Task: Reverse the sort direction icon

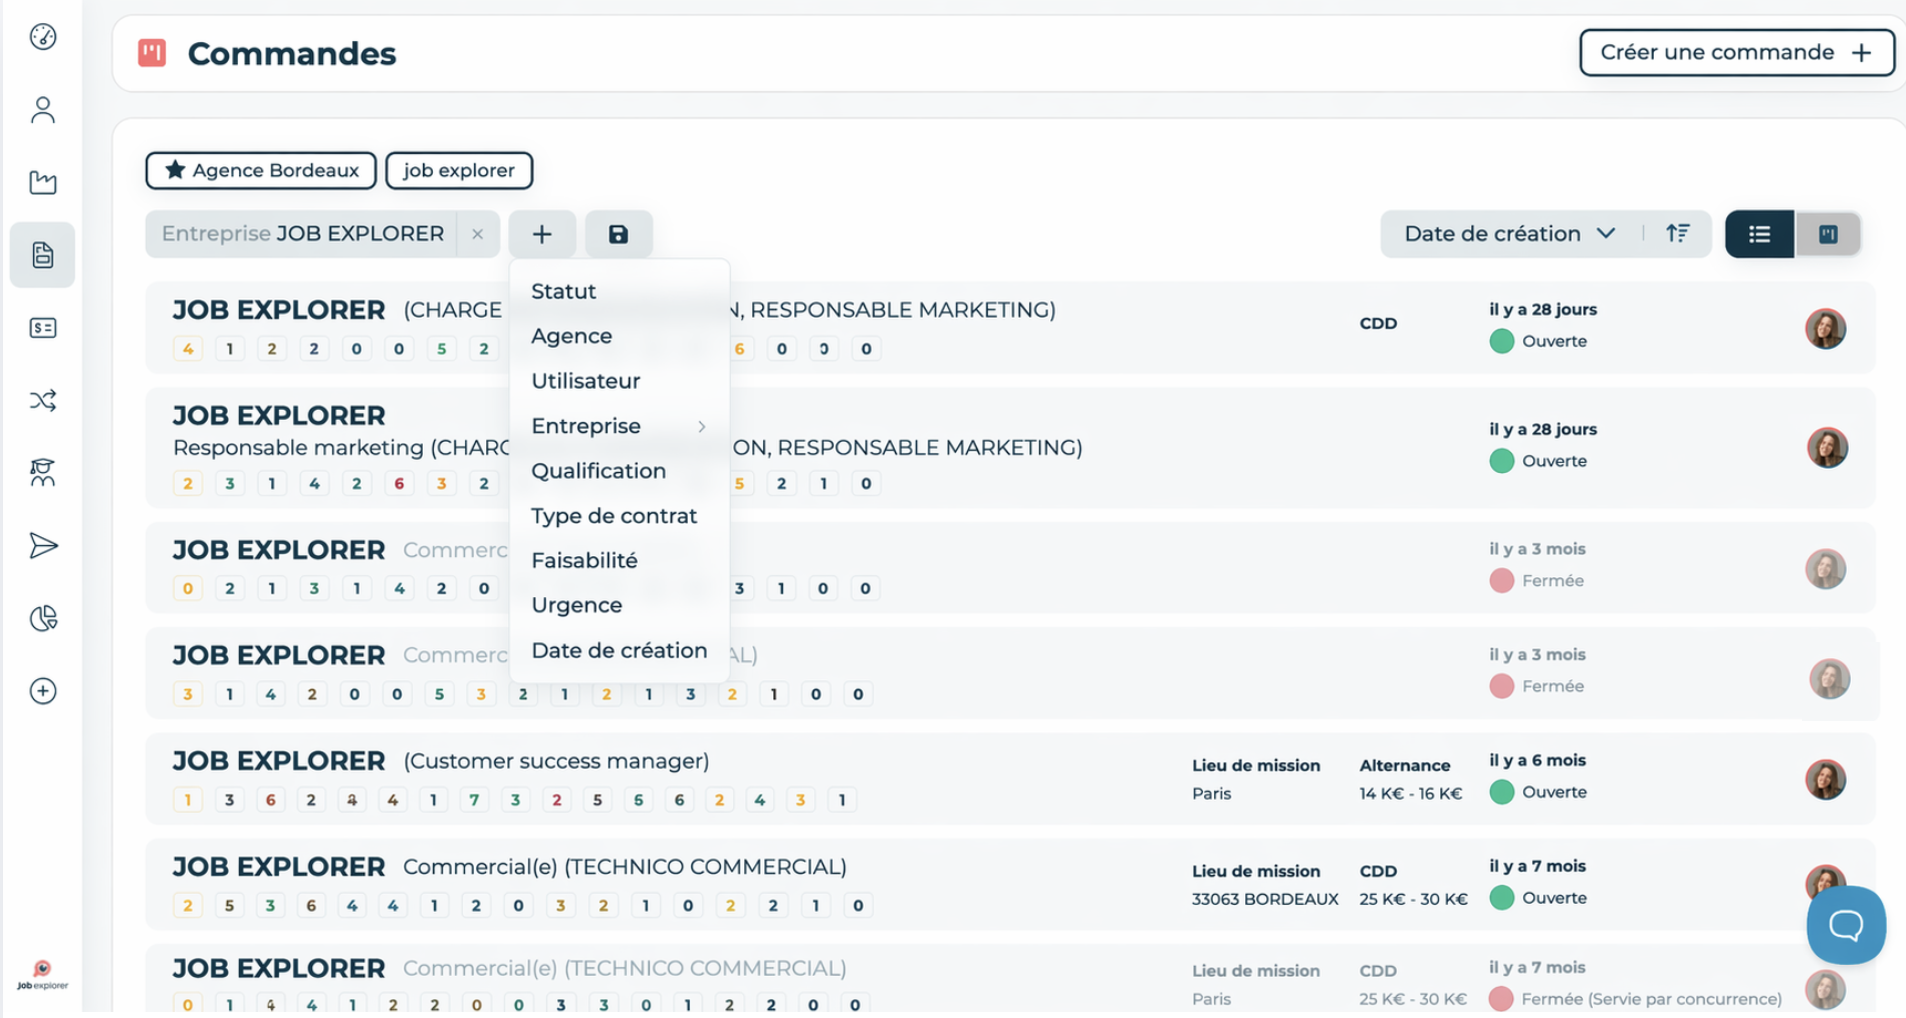Action: click(1678, 233)
